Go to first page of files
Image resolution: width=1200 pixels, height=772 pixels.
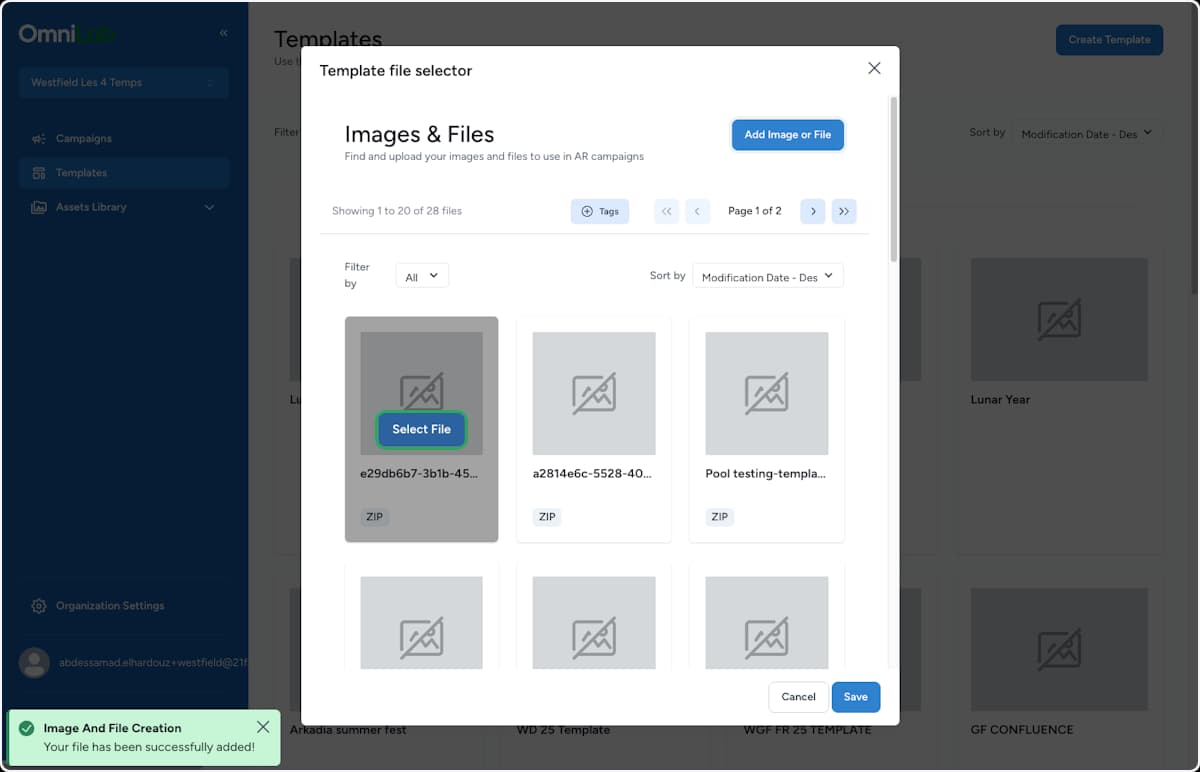point(667,211)
